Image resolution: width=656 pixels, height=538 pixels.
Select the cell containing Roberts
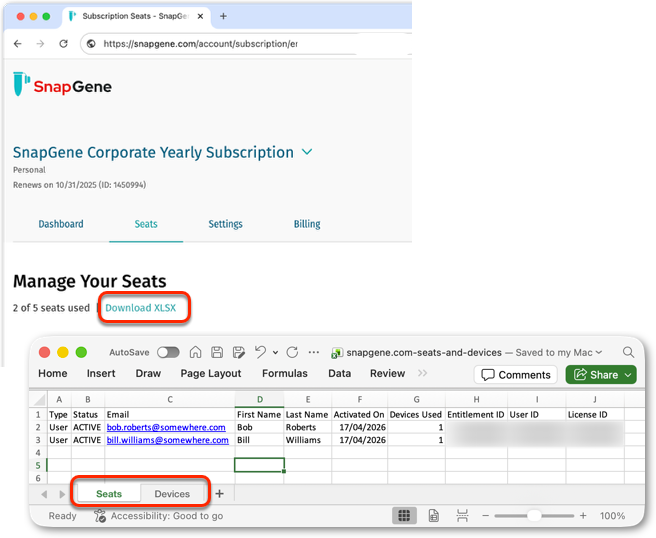pyautogui.click(x=308, y=427)
